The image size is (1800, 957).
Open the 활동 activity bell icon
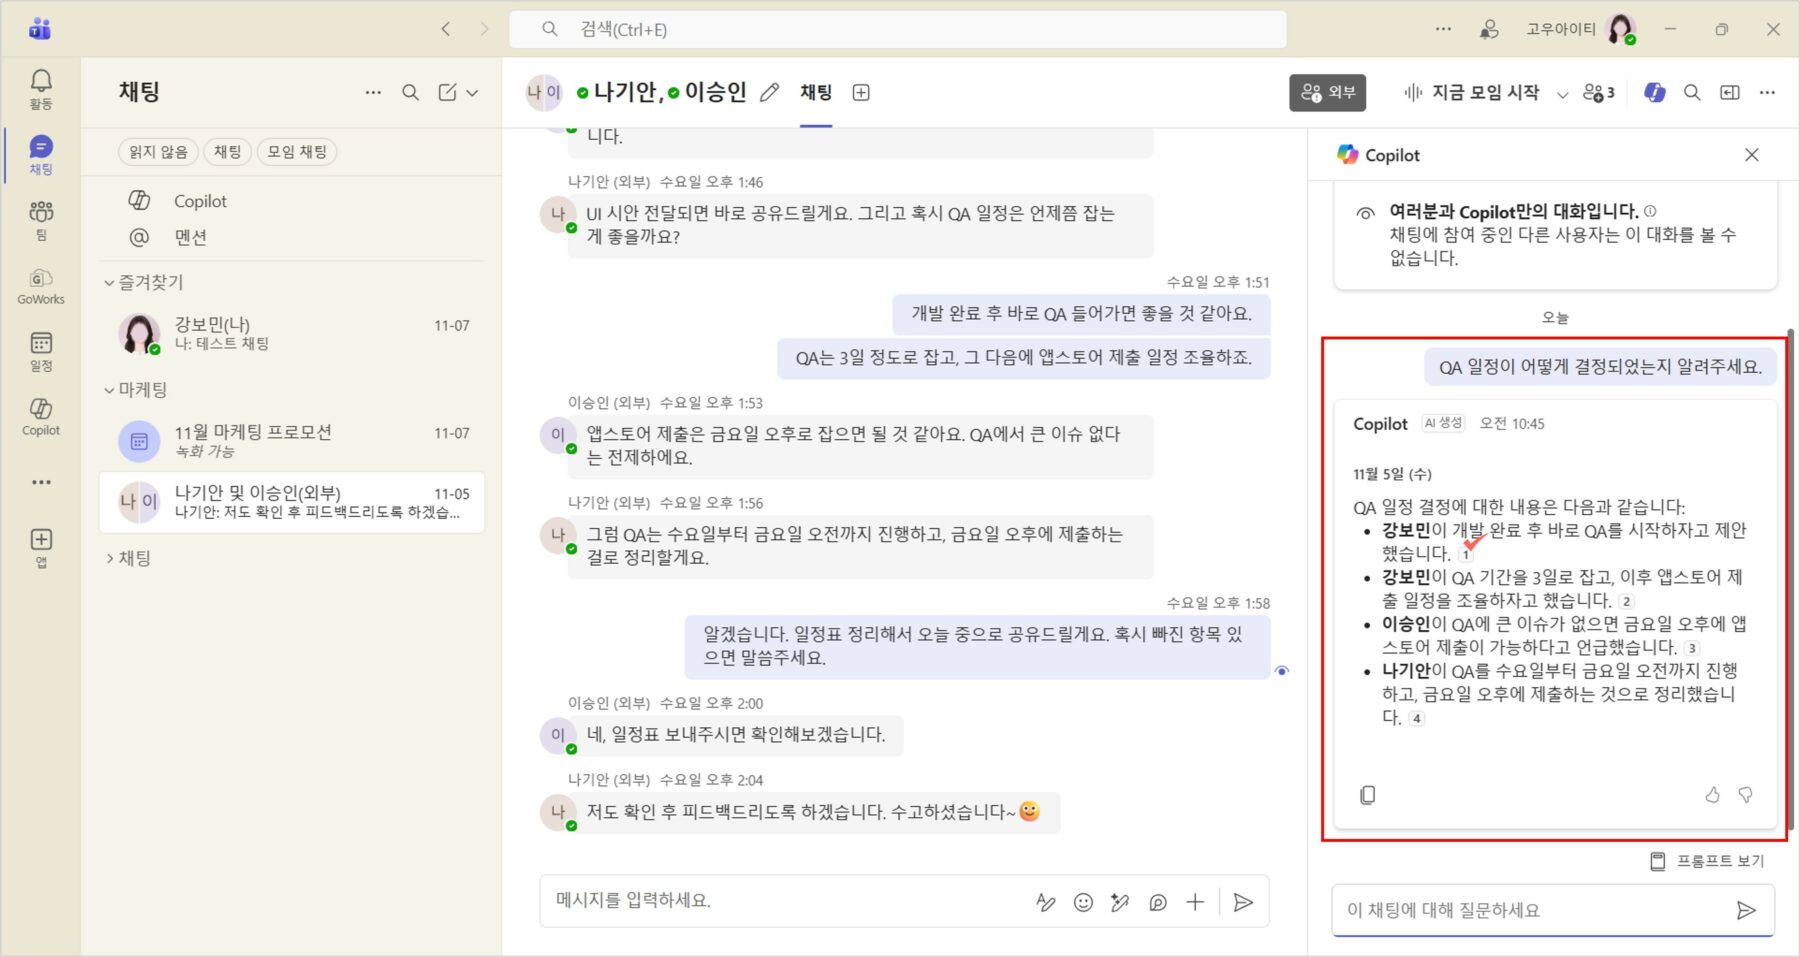click(41, 88)
